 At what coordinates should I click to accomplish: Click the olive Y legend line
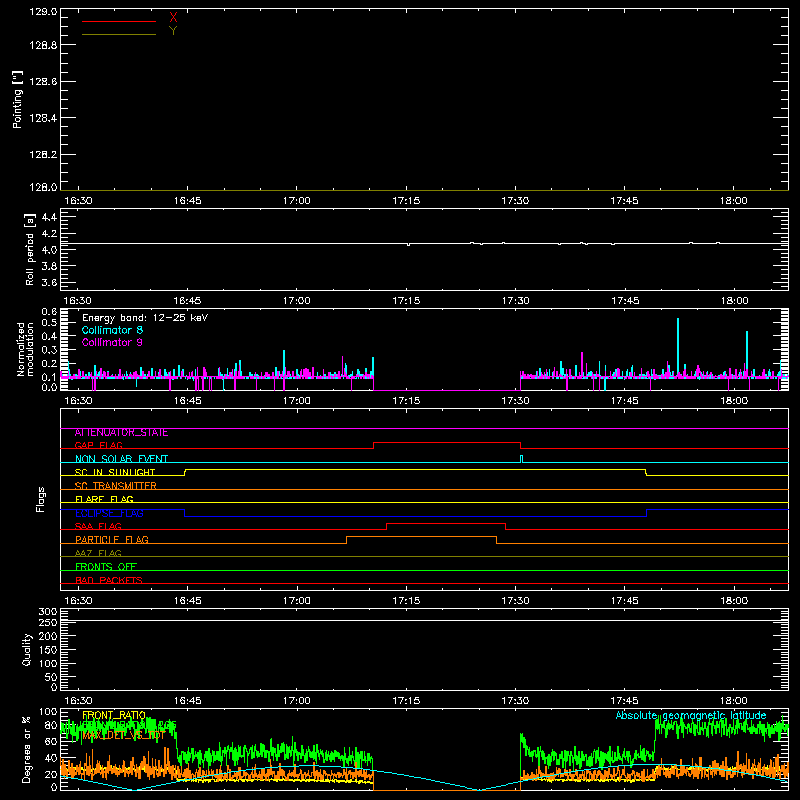(119, 34)
